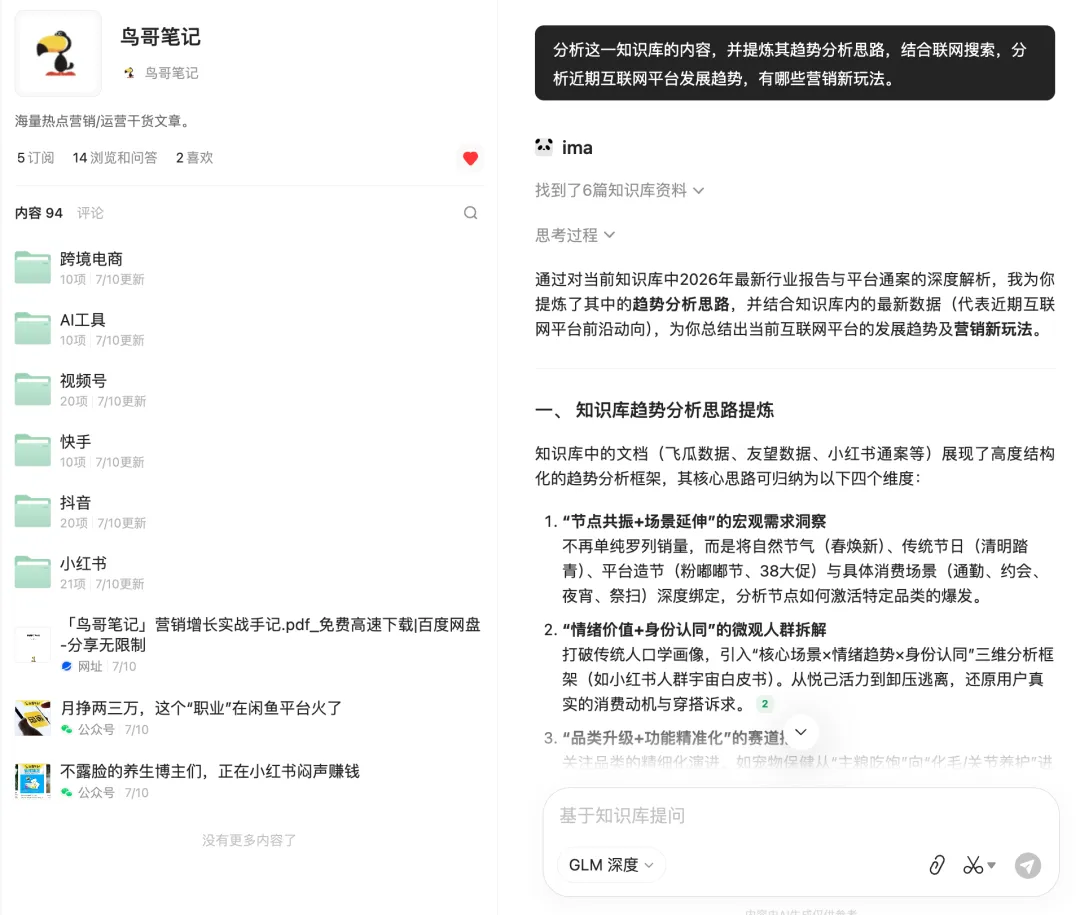The height and width of the screenshot is (915, 1080).
Task: Open the GLM 深度 model dropdown
Action: [x=611, y=865]
